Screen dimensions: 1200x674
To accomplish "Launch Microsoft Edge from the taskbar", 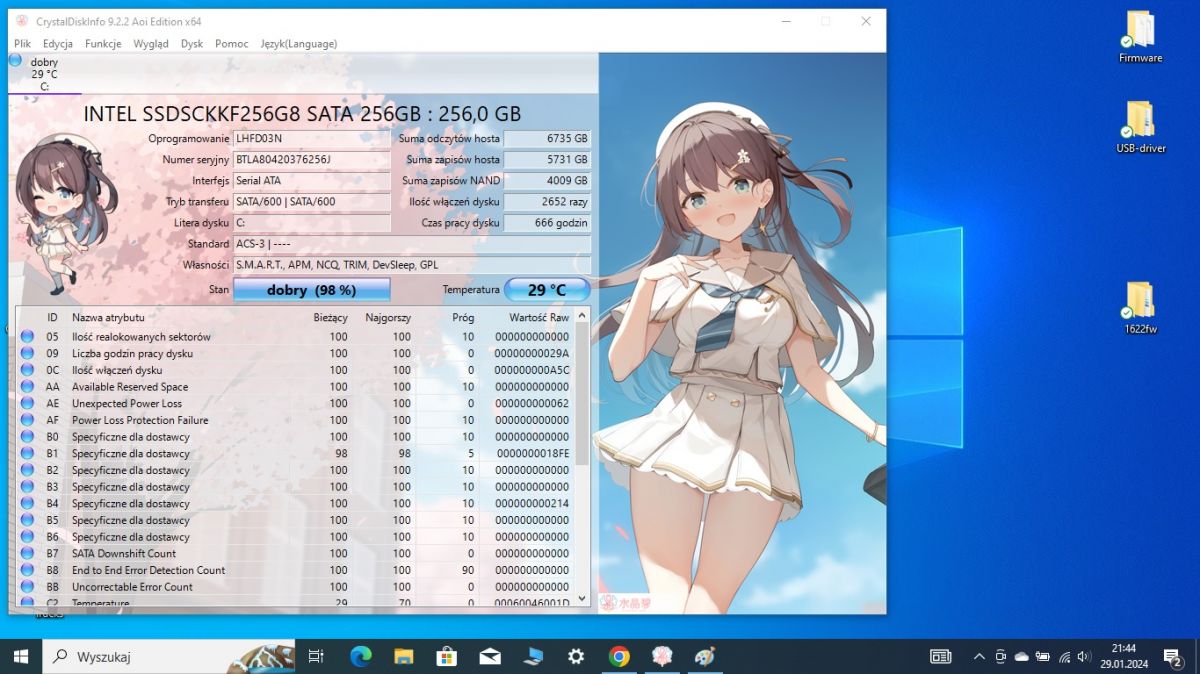I will coord(361,656).
